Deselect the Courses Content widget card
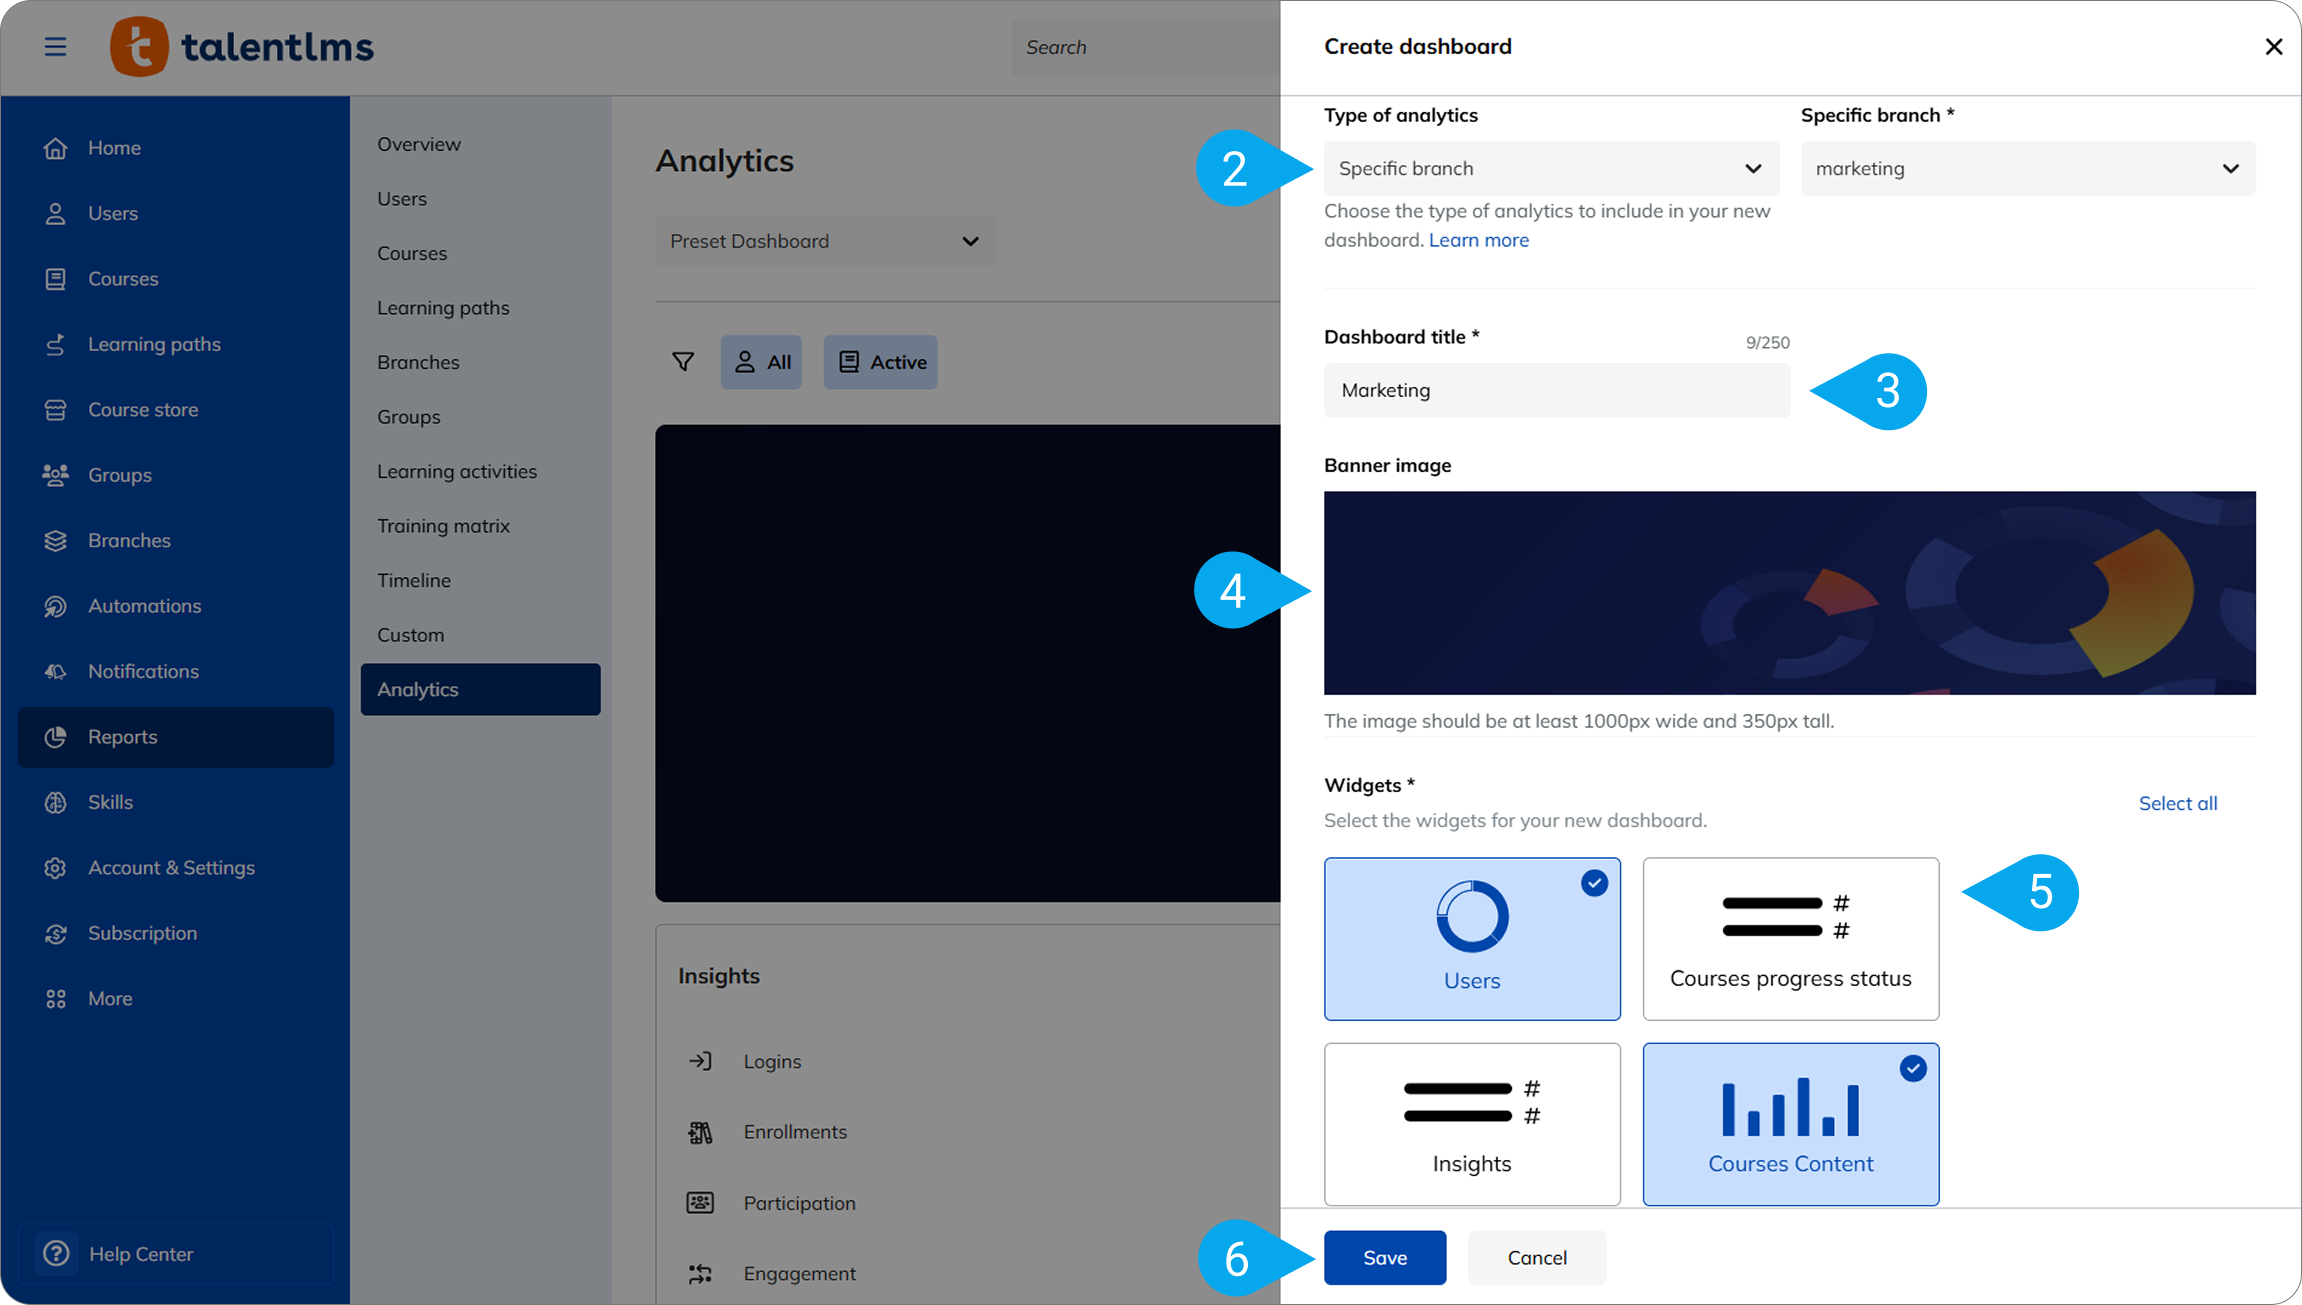This screenshot has height=1305, width=2302. click(x=1790, y=1124)
